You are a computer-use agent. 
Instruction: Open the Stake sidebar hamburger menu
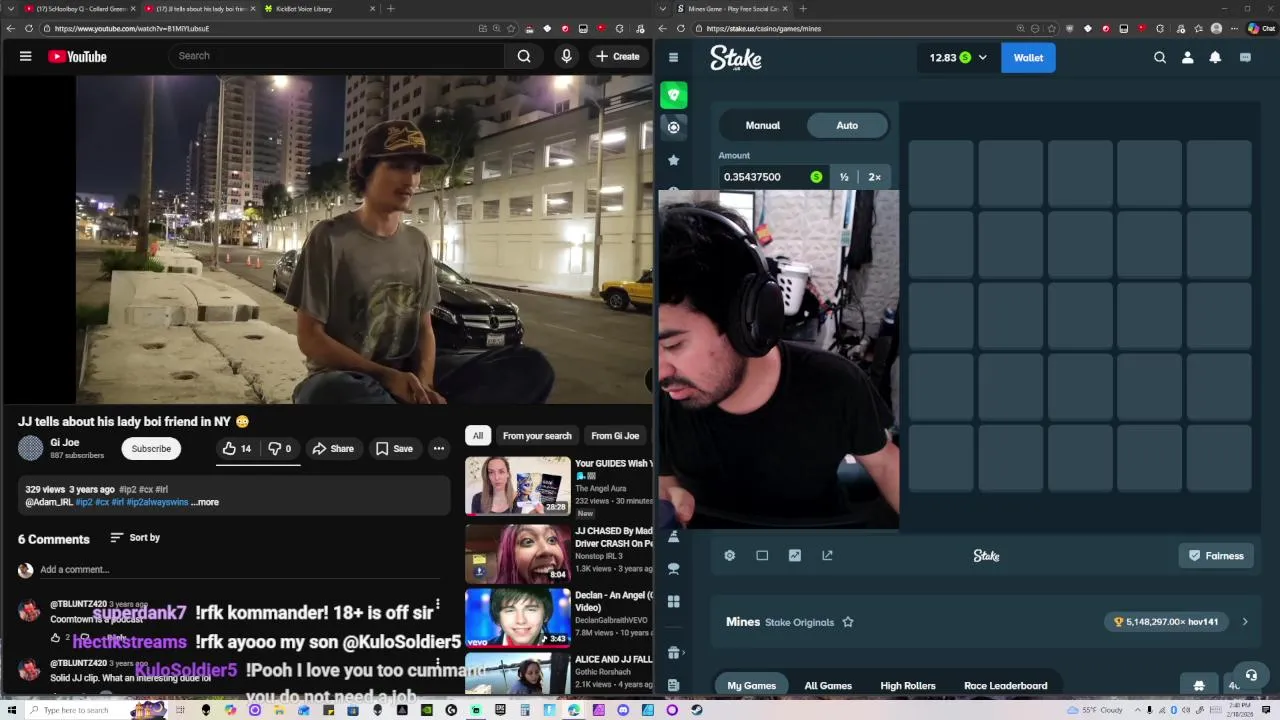673,57
